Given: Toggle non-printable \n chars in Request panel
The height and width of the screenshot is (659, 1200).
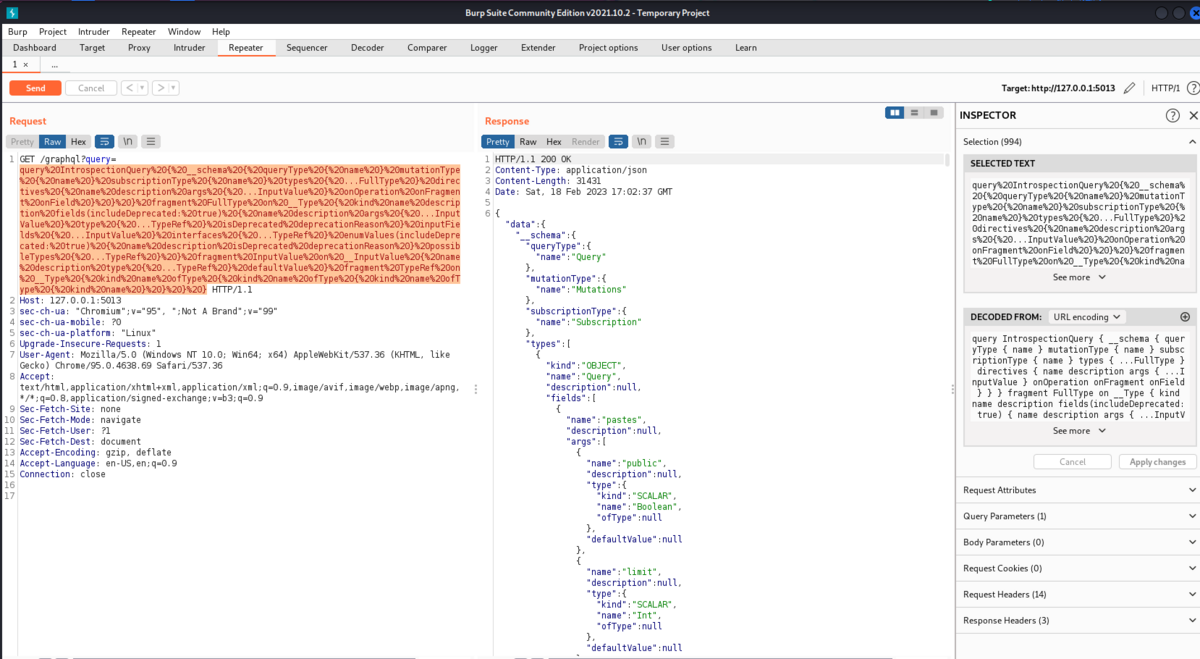Looking at the screenshot, I should 128,142.
